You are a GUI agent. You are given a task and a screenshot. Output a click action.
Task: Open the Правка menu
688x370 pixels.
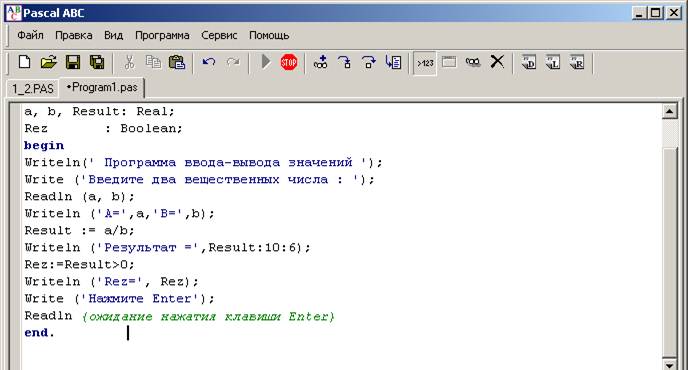(74, 35)
